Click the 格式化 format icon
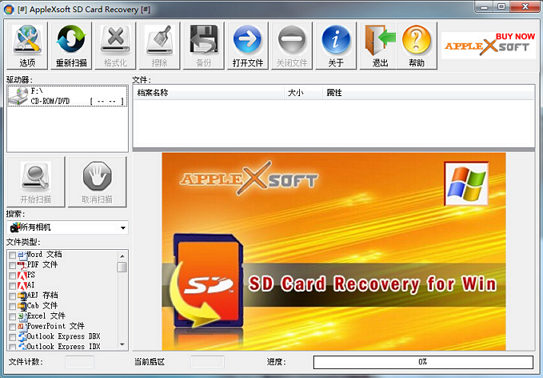This screenshot has height=378, width=543. (x=115, y=46)
